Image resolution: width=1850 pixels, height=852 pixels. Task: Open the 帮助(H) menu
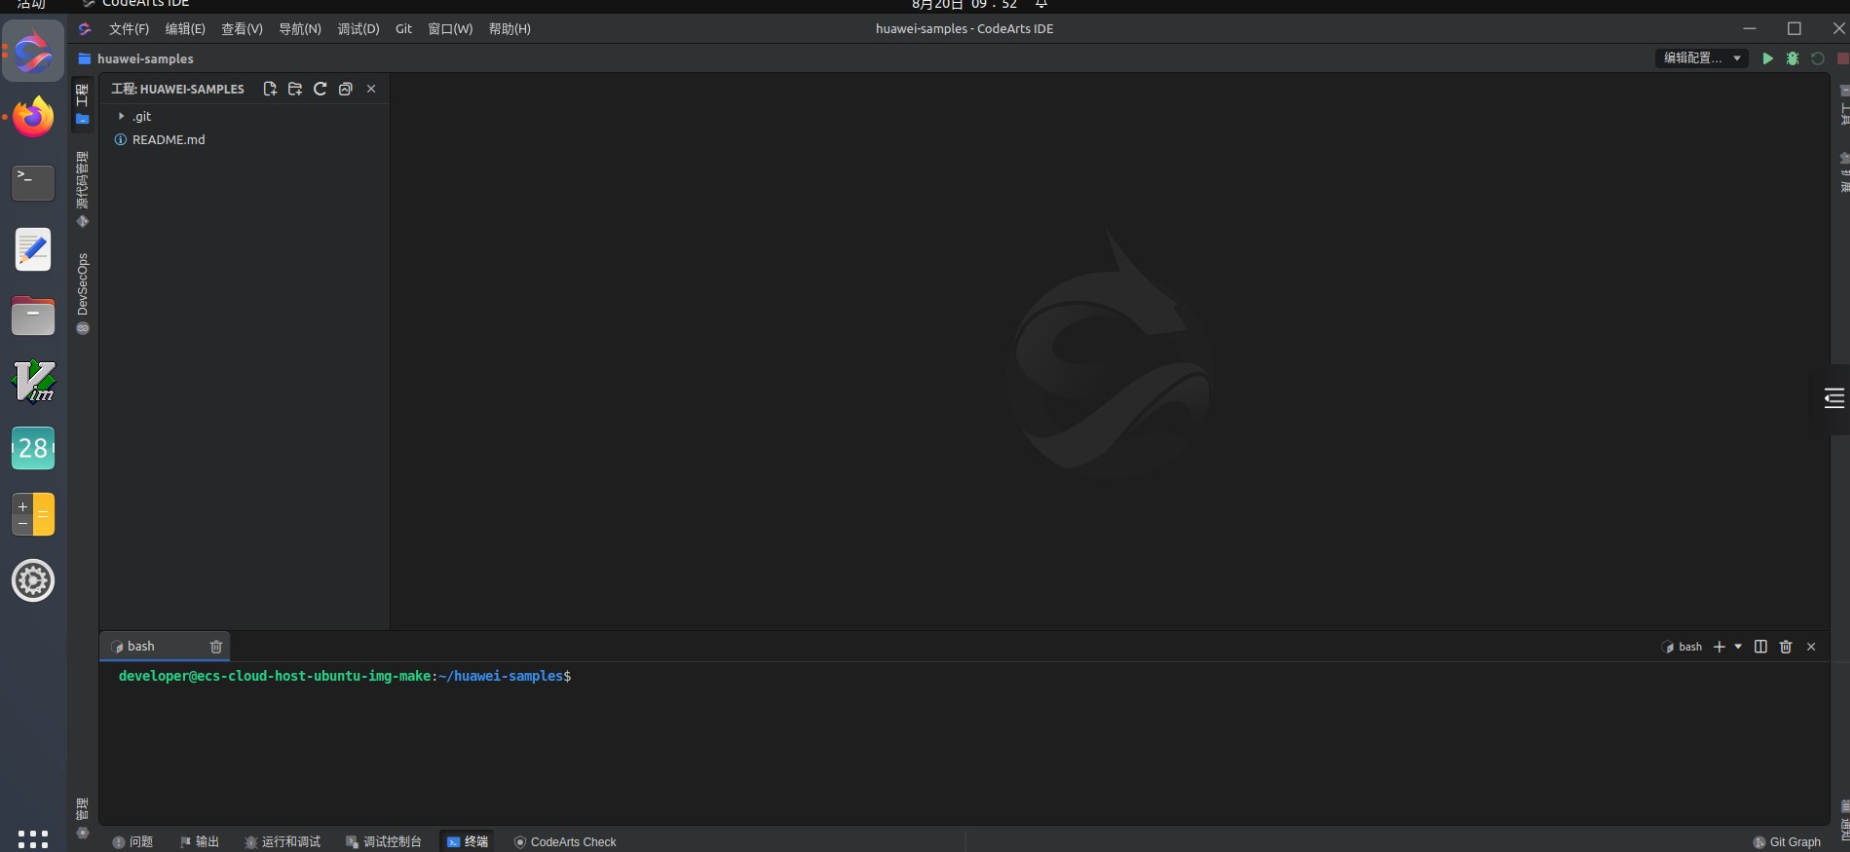click(x=510, y=29)
